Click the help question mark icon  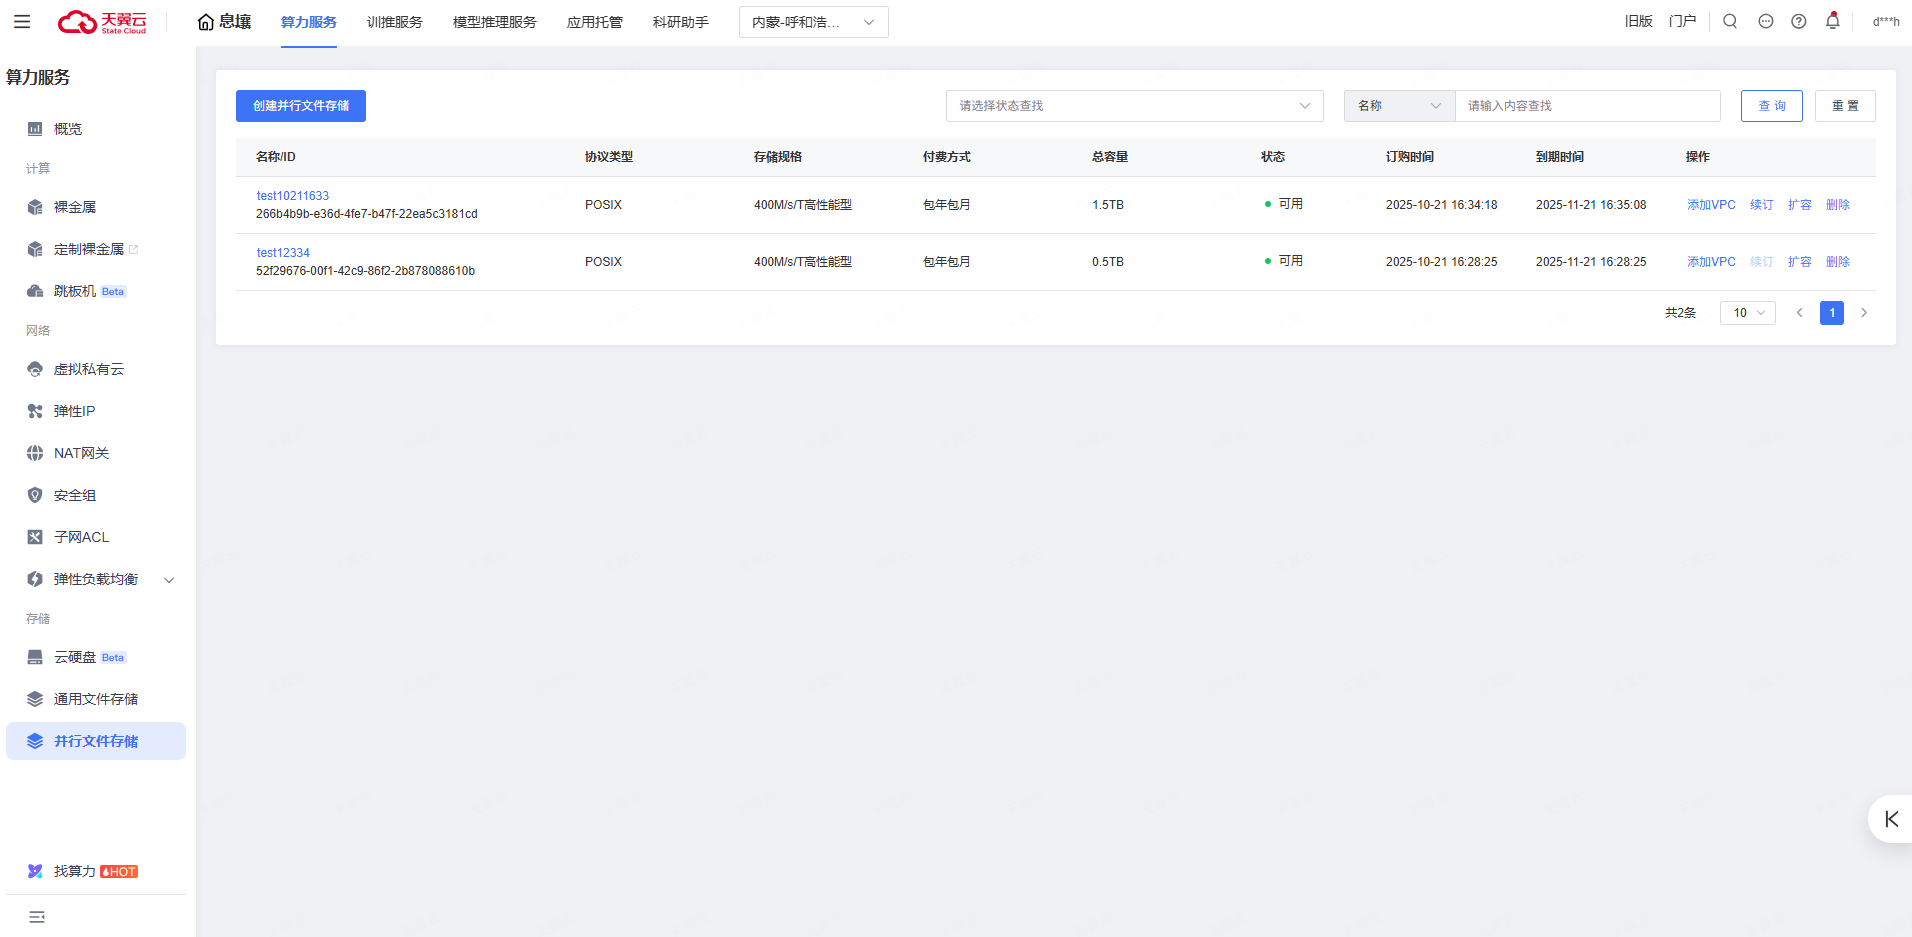click(1799, 21)
